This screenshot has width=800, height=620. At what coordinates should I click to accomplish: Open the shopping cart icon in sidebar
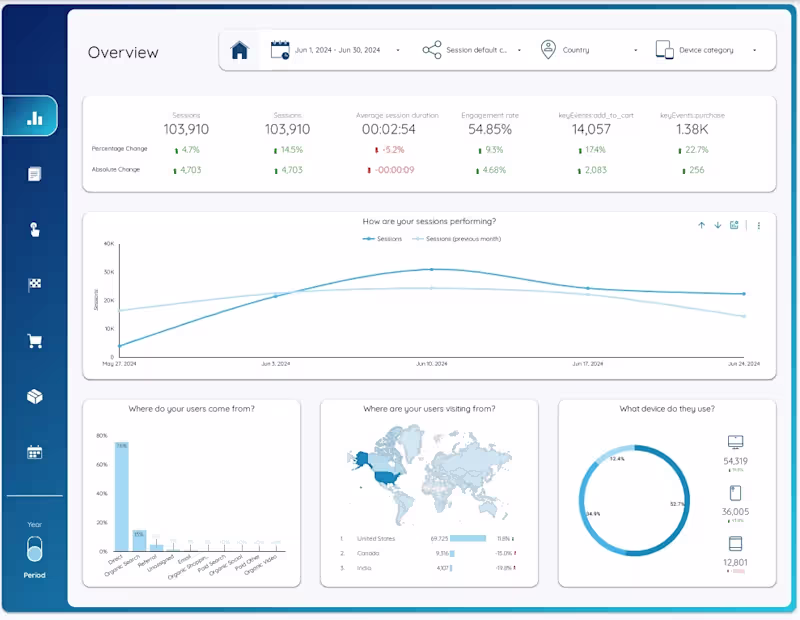click(34, 341)
